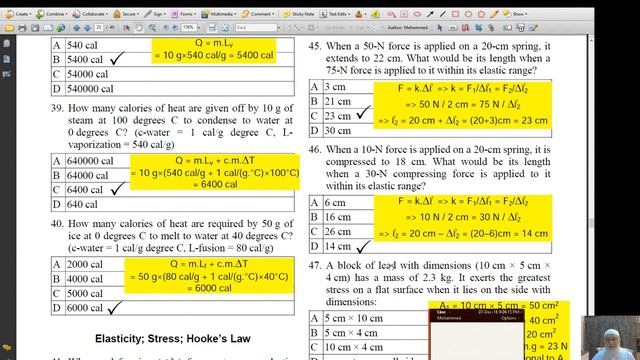The width and height of the screenshot is (640, 360).
Task: Select the Oval drawing tool
Action: [468, 14]
